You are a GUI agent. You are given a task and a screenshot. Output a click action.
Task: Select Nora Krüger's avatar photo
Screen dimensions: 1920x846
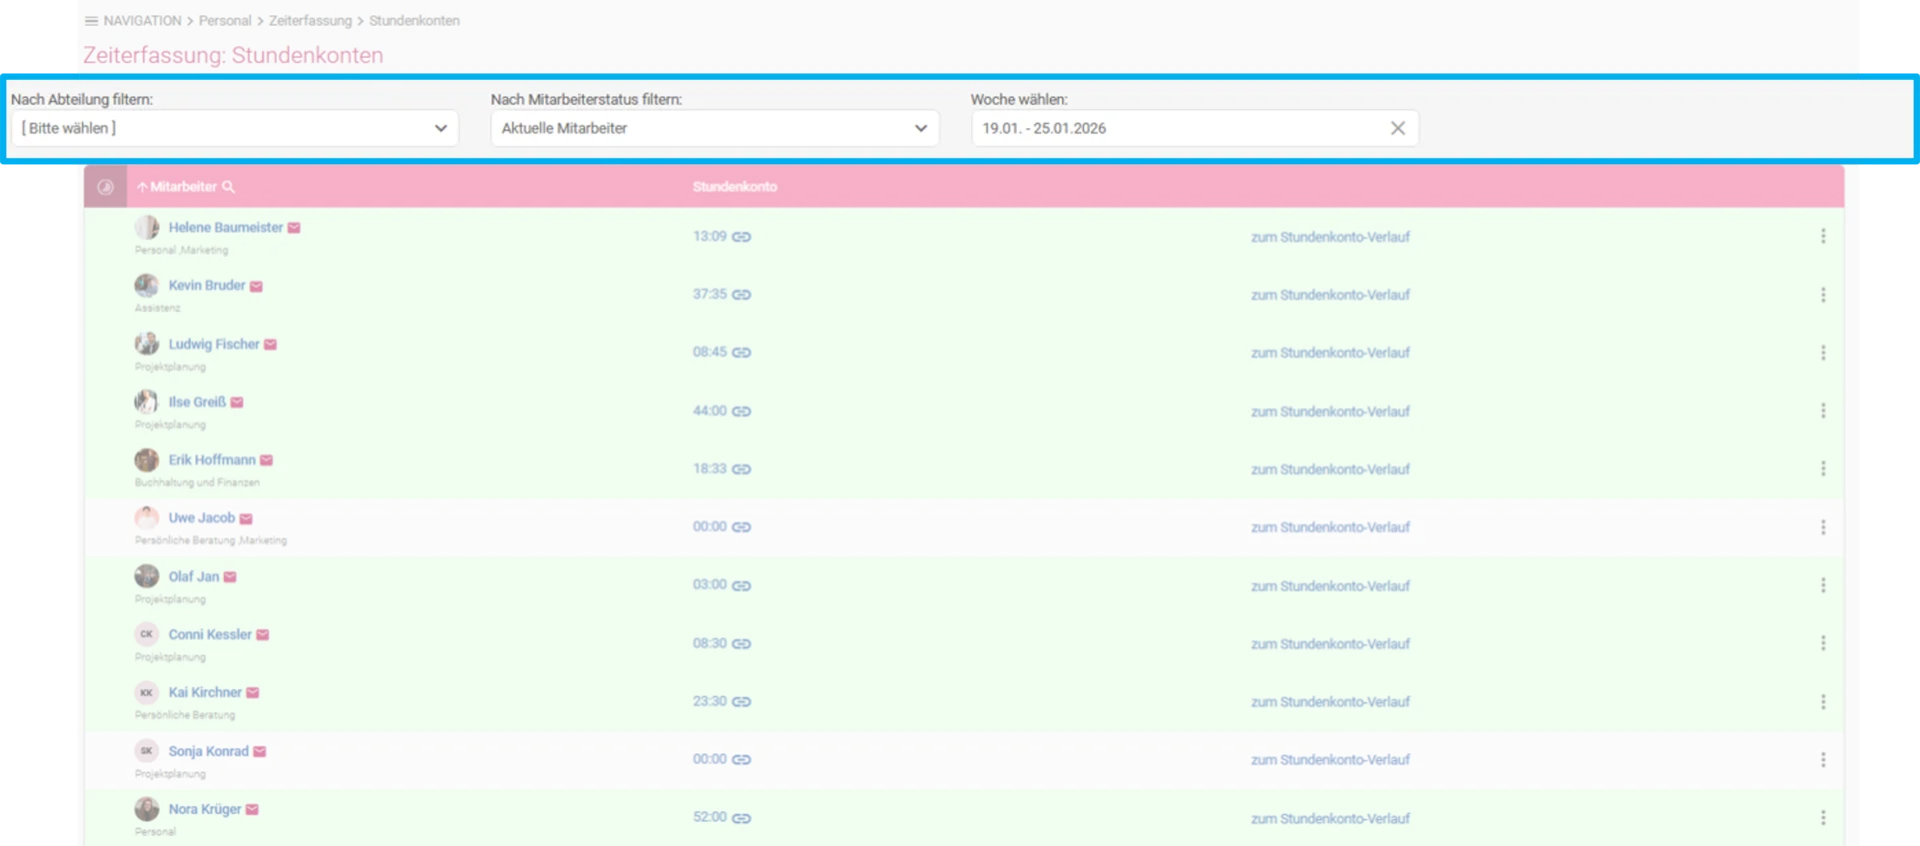click(x=147, y=809)
